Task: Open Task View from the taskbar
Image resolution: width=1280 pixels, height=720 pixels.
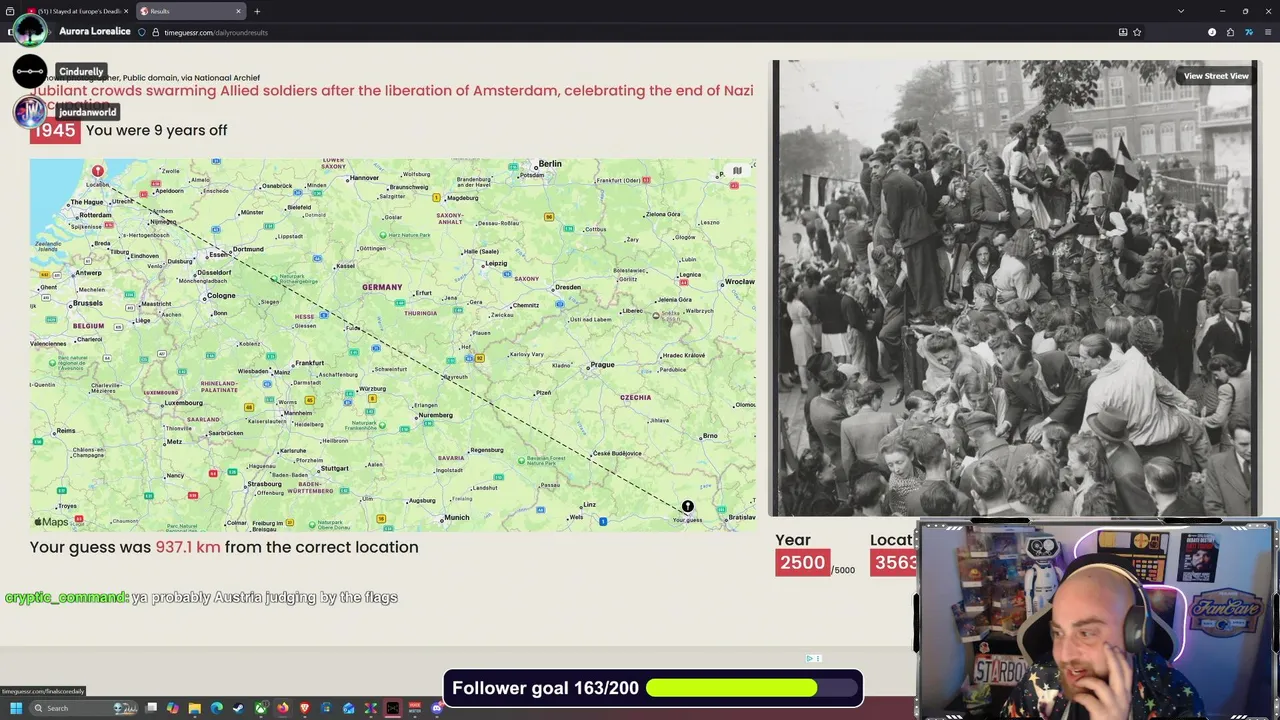Action: point(152,708)
